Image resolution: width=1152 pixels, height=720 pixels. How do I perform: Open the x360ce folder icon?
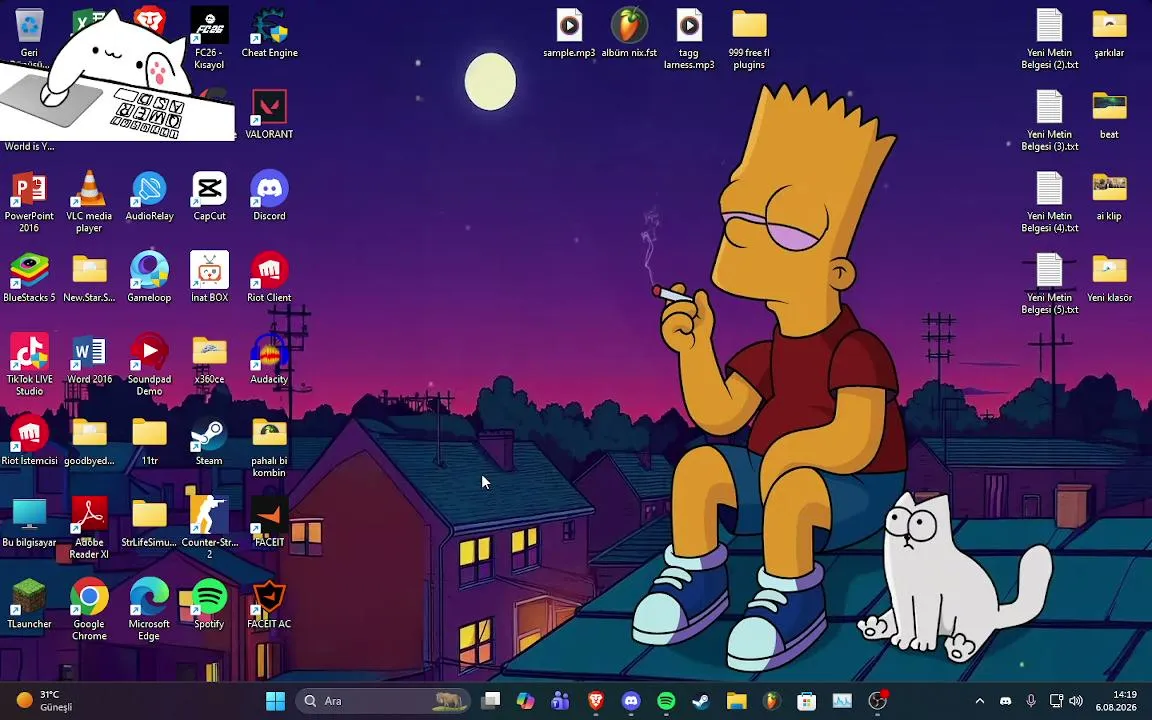pyautogui.click(x=209, y=359)
